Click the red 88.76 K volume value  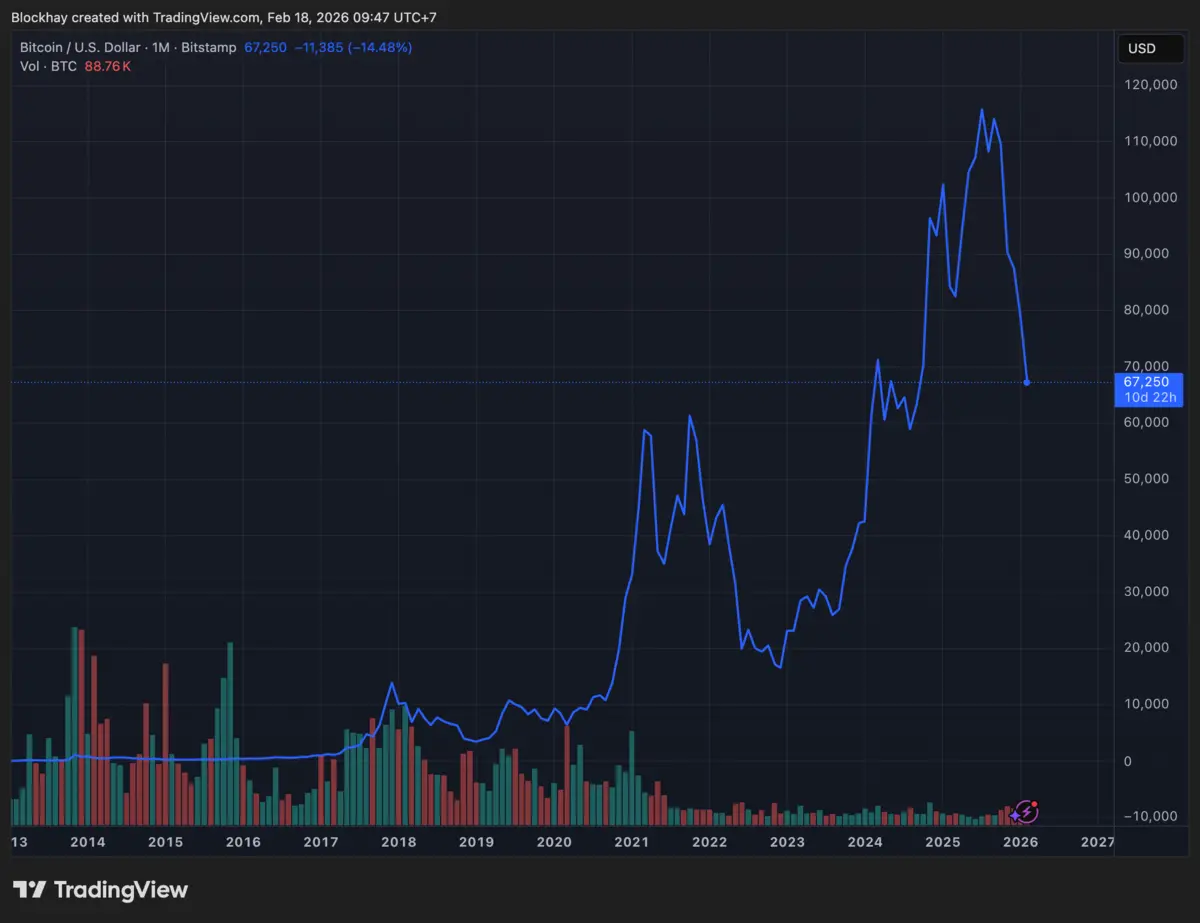point(107,66)
